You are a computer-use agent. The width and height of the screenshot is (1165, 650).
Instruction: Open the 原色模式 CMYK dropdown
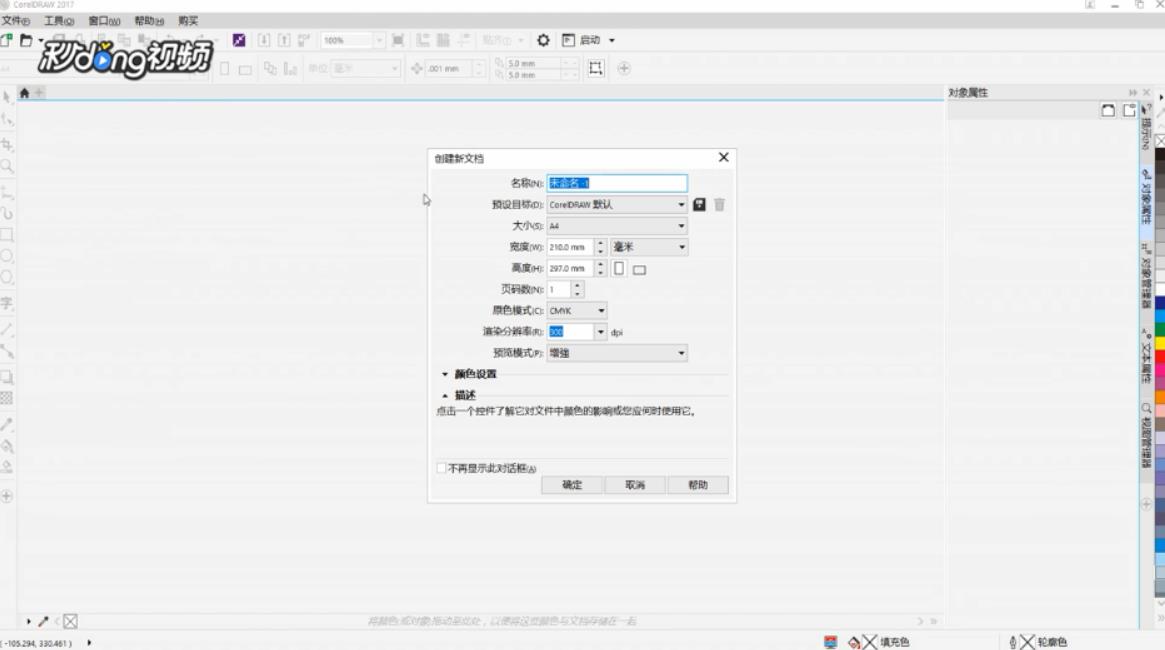[577, 311]
